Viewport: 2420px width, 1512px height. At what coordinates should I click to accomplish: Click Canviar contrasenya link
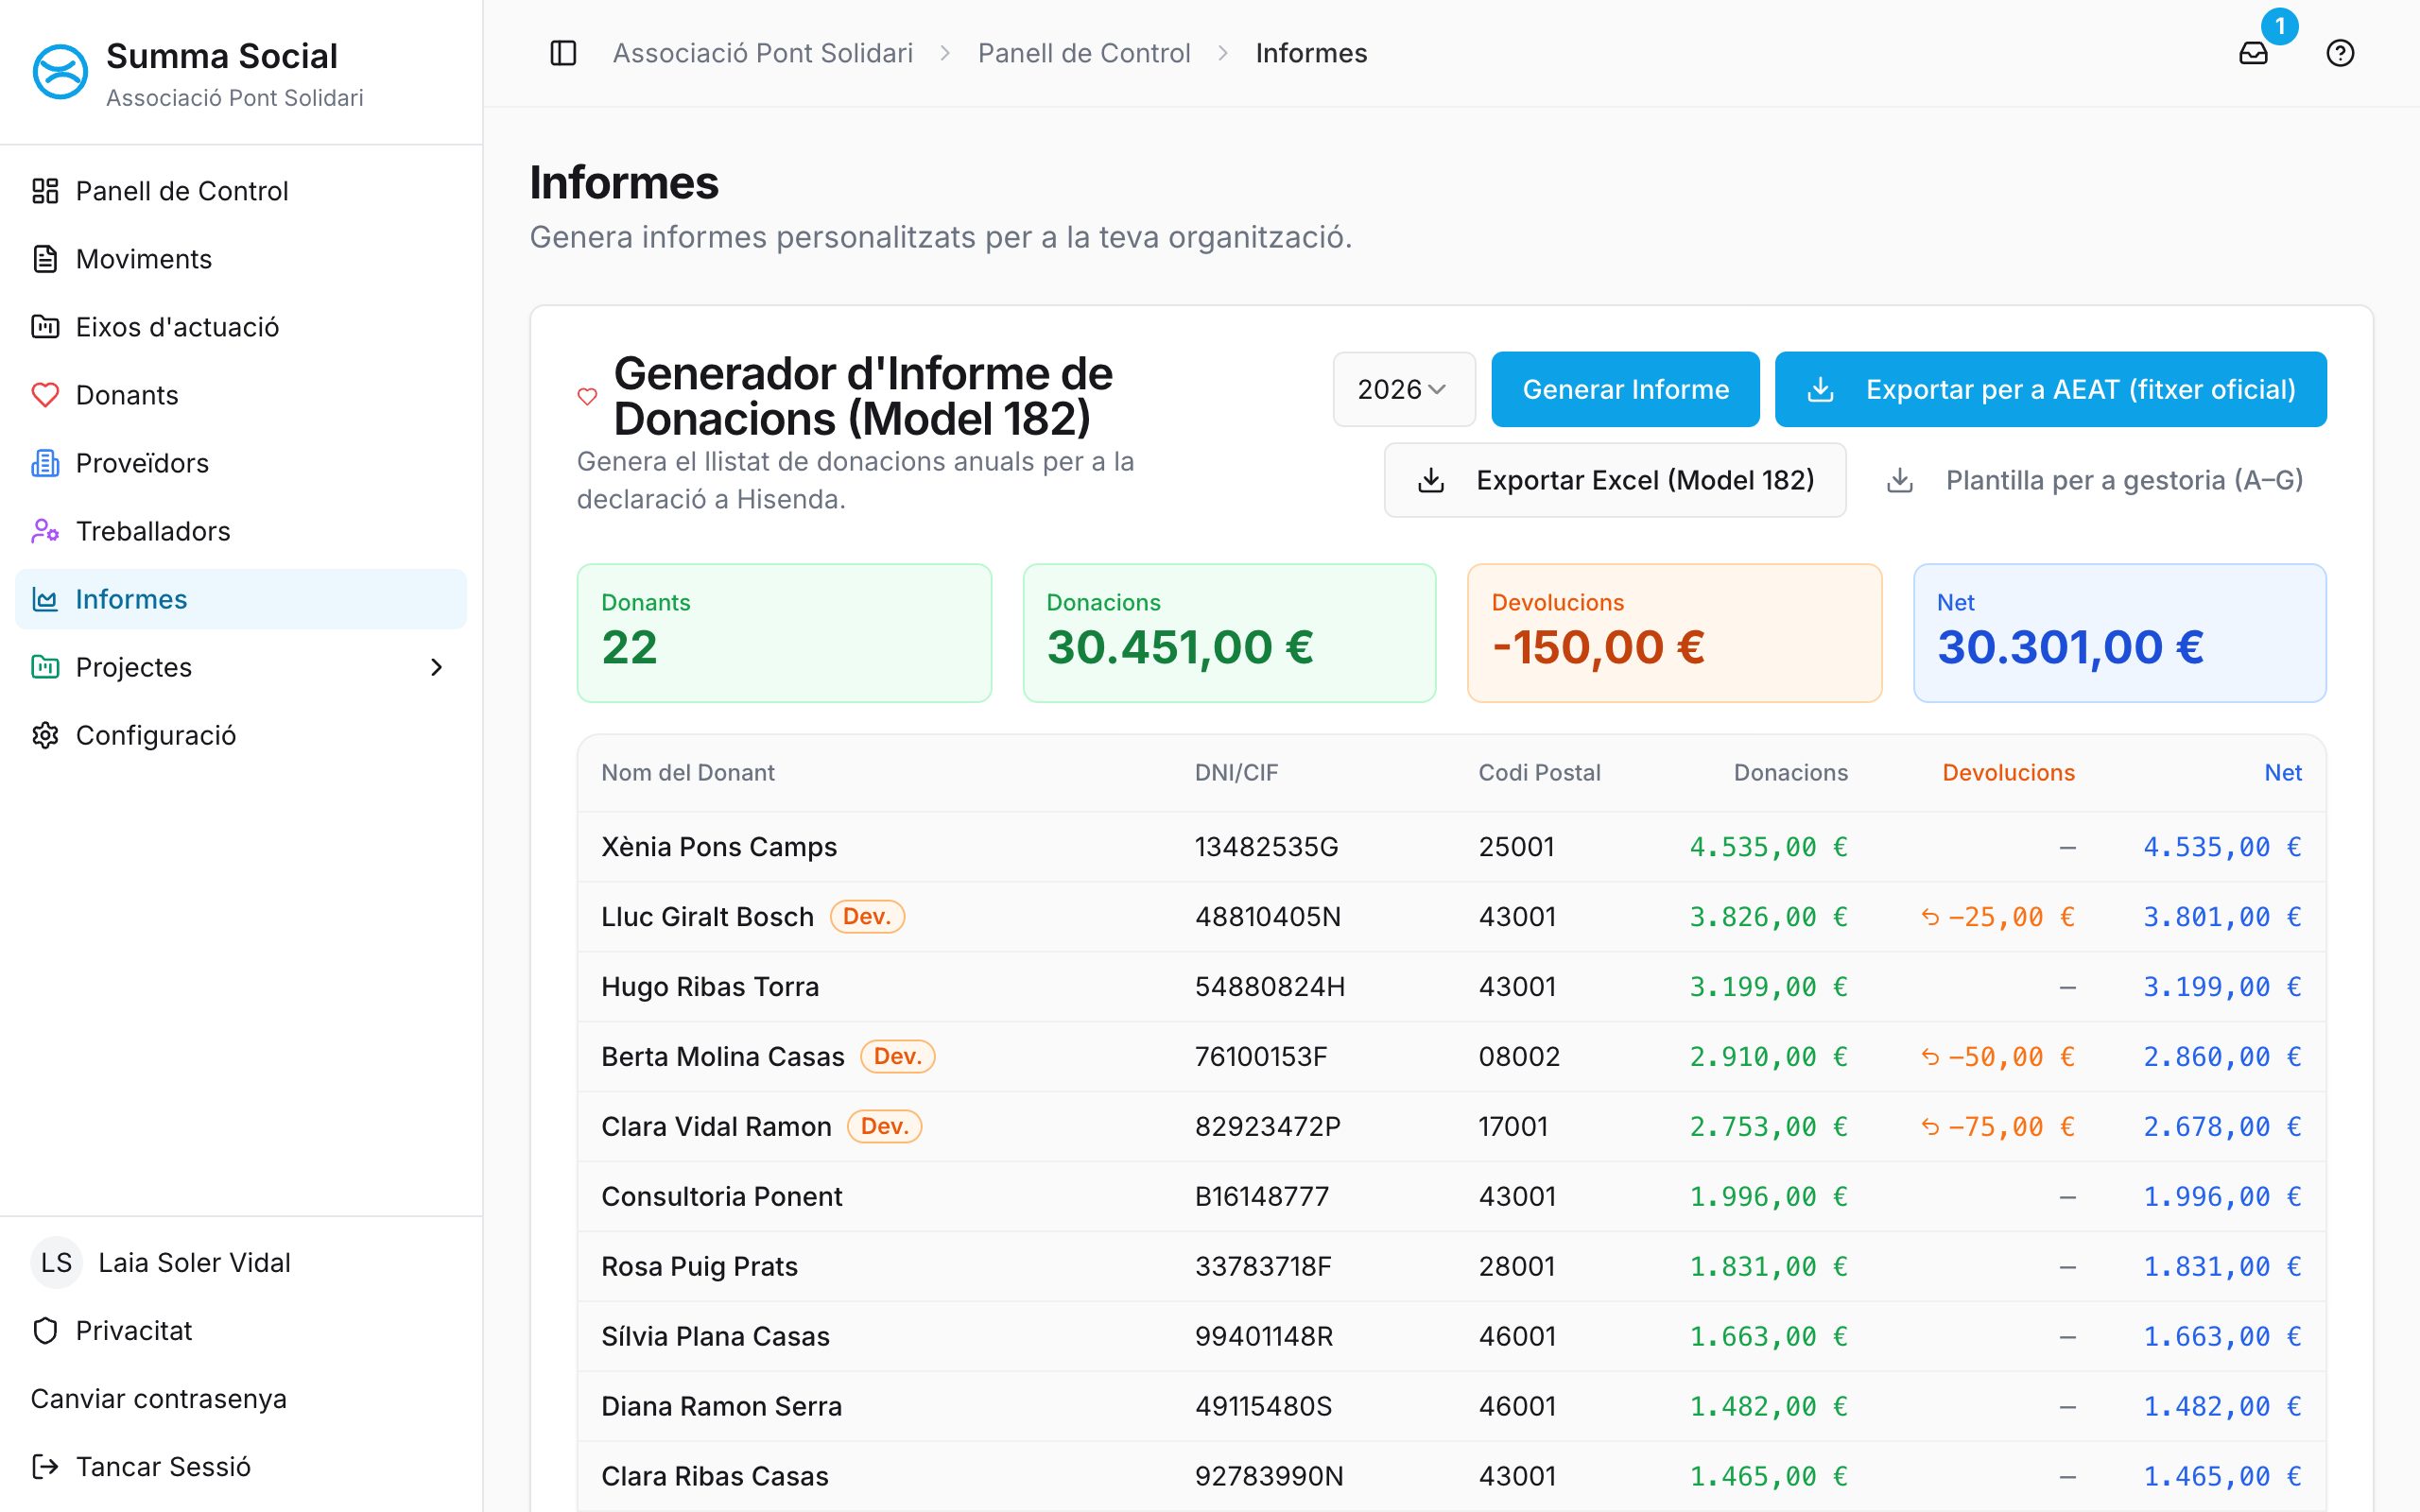click(159, 1399)
